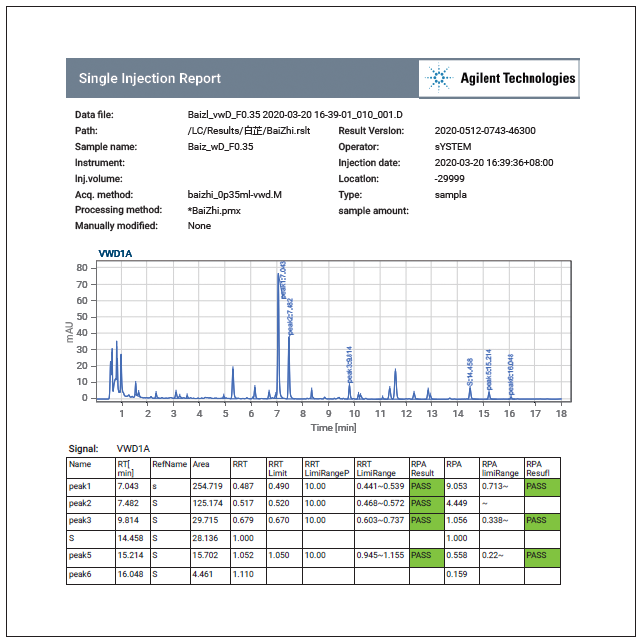Click the peak3 9.814 label on chromatogram

click(349, 364)
